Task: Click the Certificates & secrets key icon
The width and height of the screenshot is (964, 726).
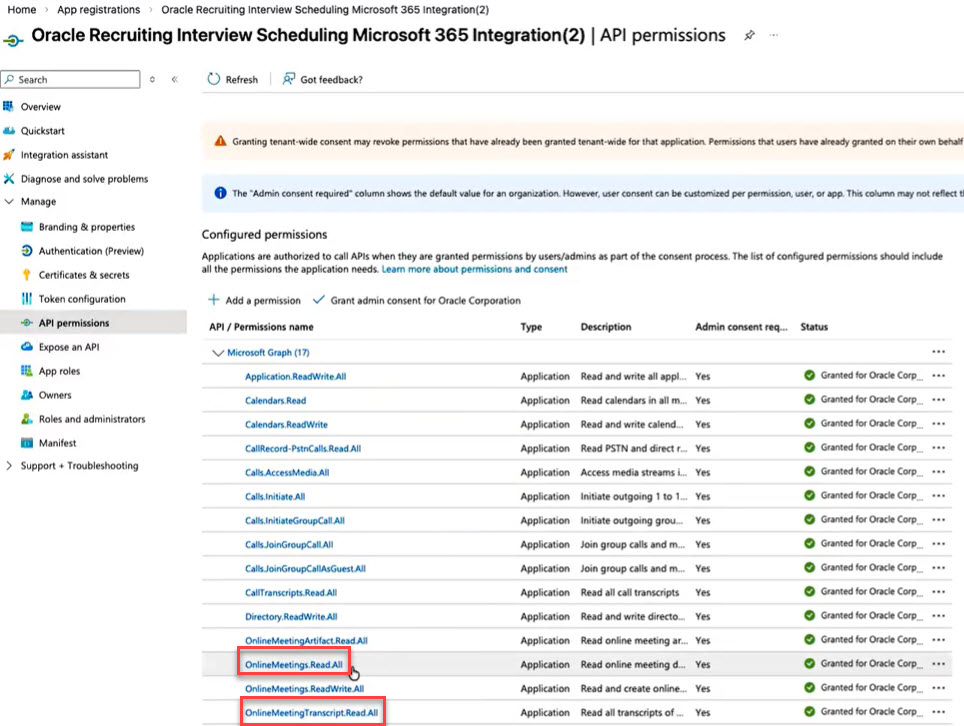Action: 26,275
